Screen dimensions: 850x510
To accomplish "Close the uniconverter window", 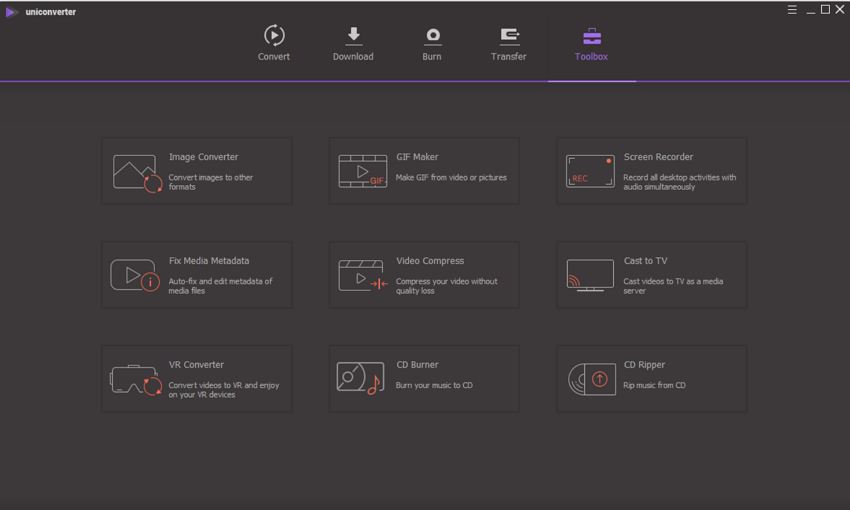I will click(x=840, y=10).
